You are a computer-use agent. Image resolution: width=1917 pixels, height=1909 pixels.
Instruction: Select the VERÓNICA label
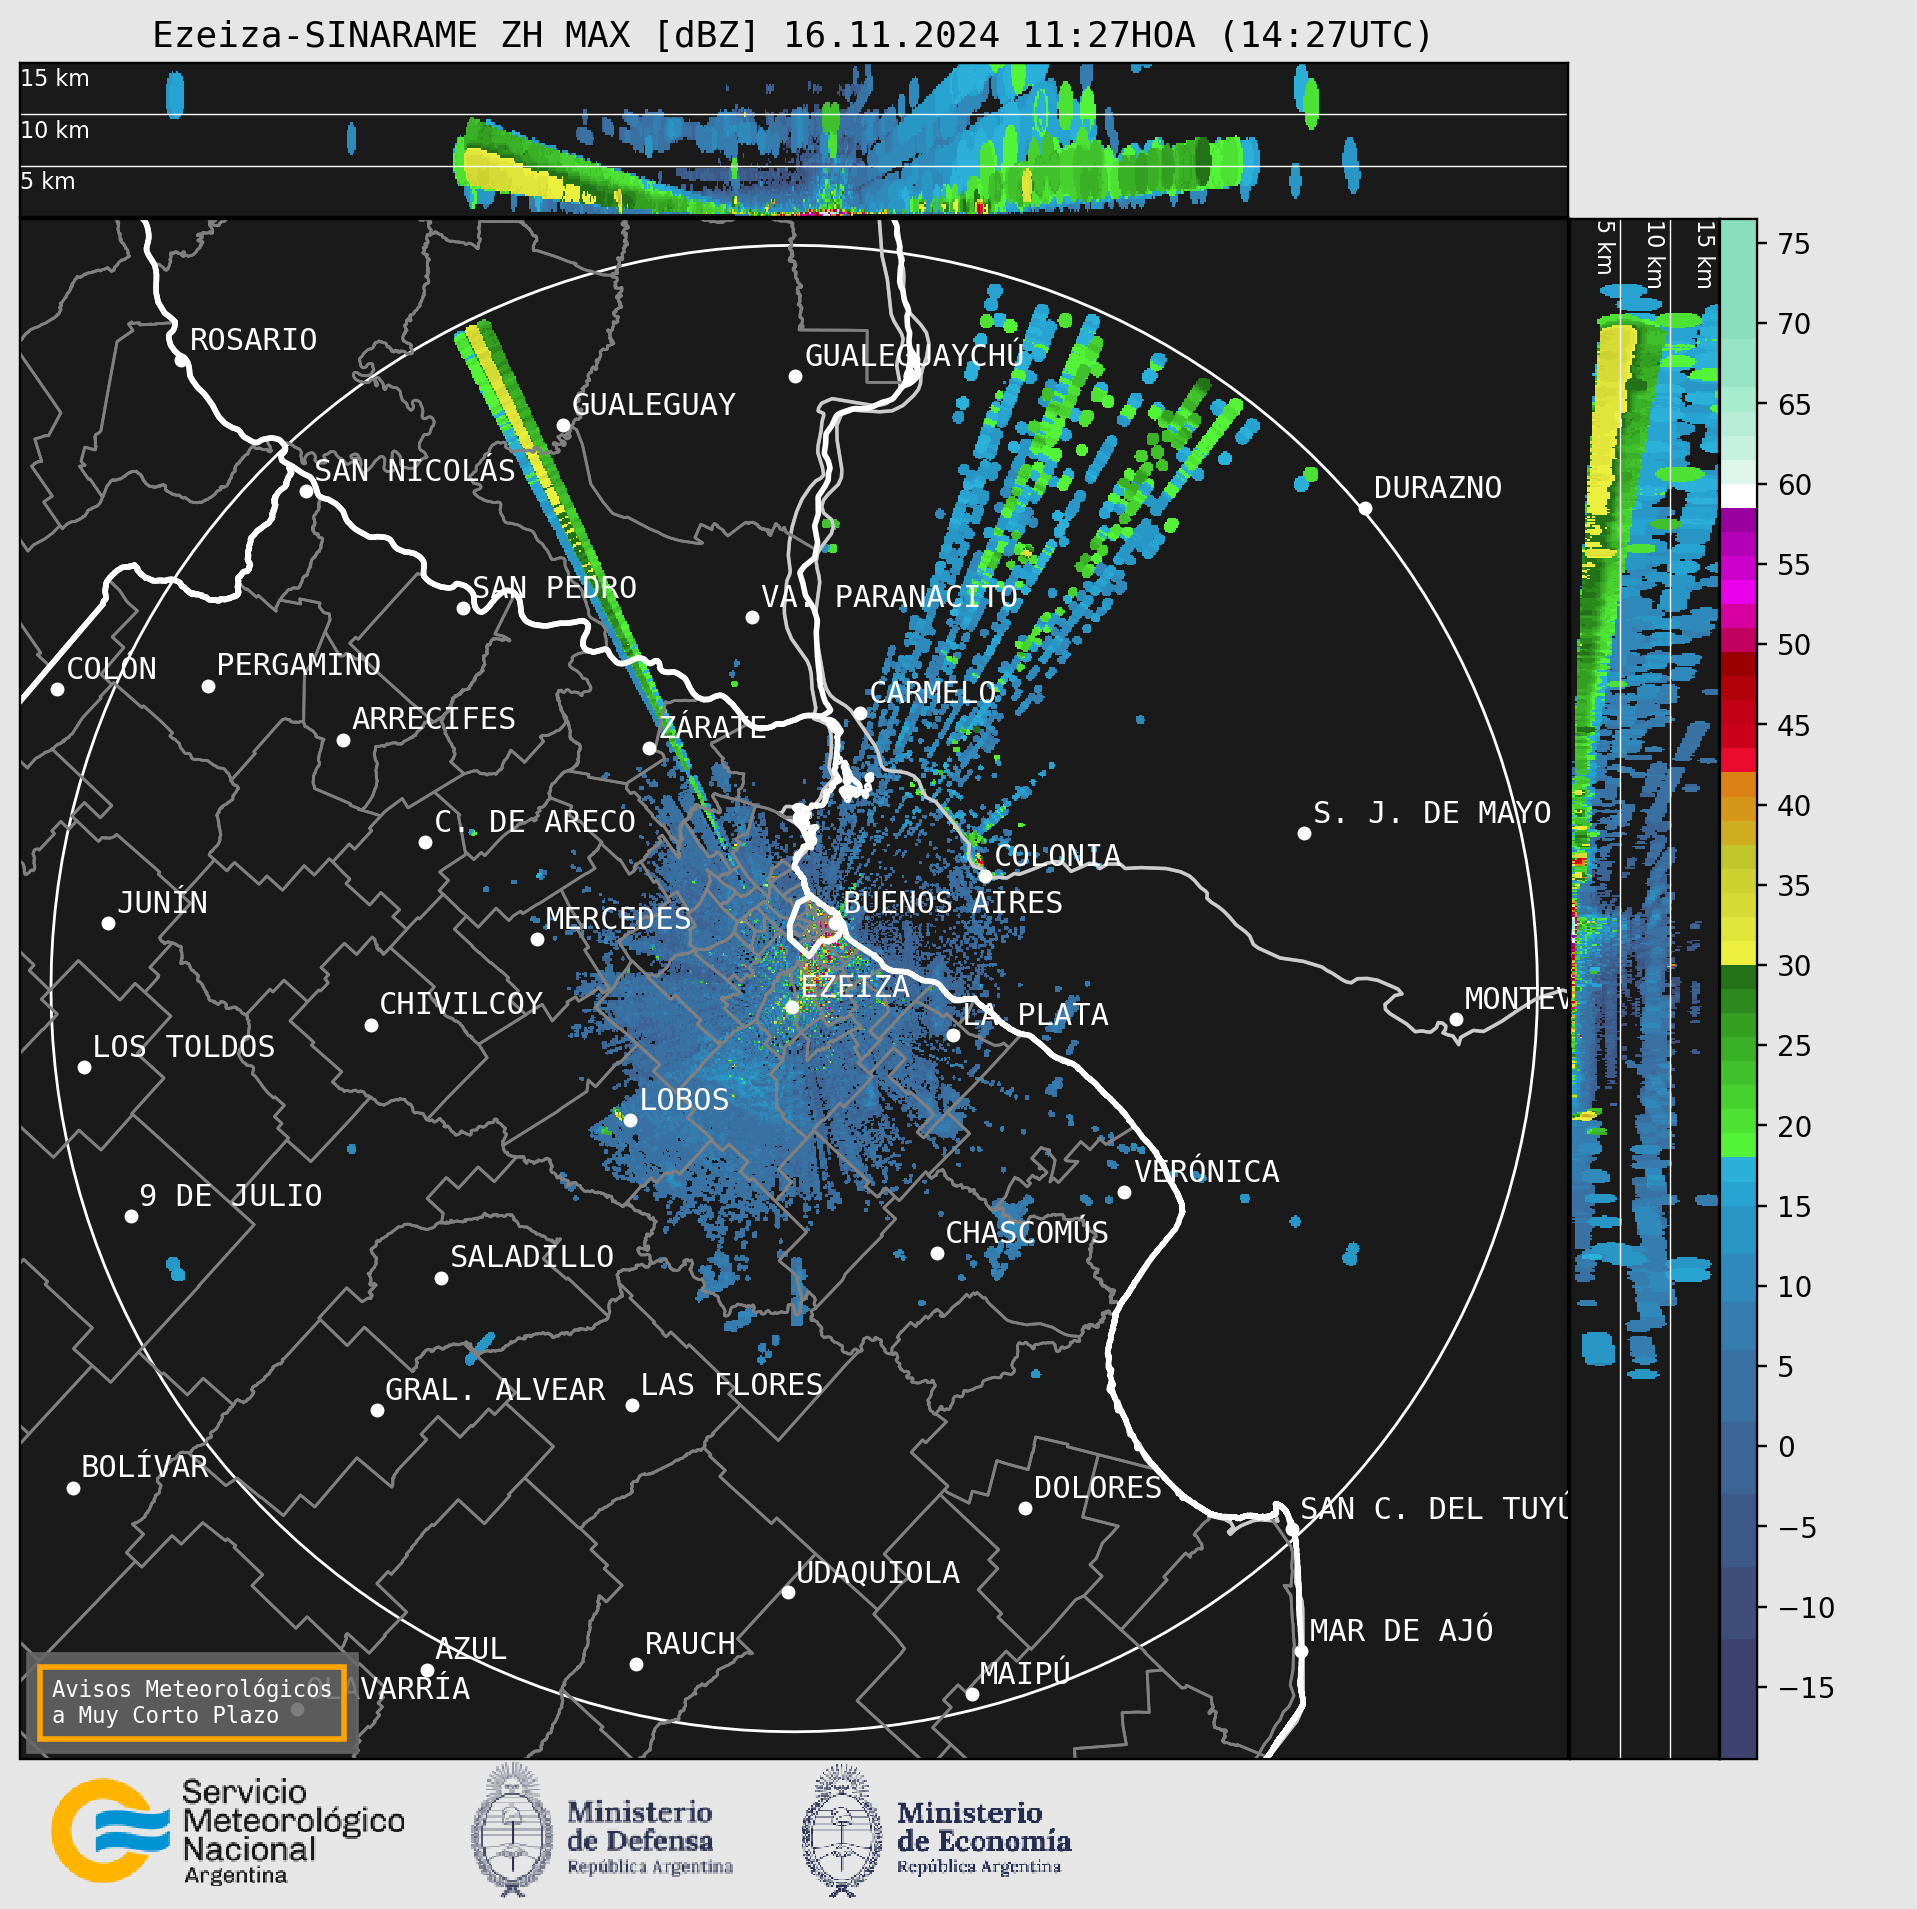pos(1206,1172)
